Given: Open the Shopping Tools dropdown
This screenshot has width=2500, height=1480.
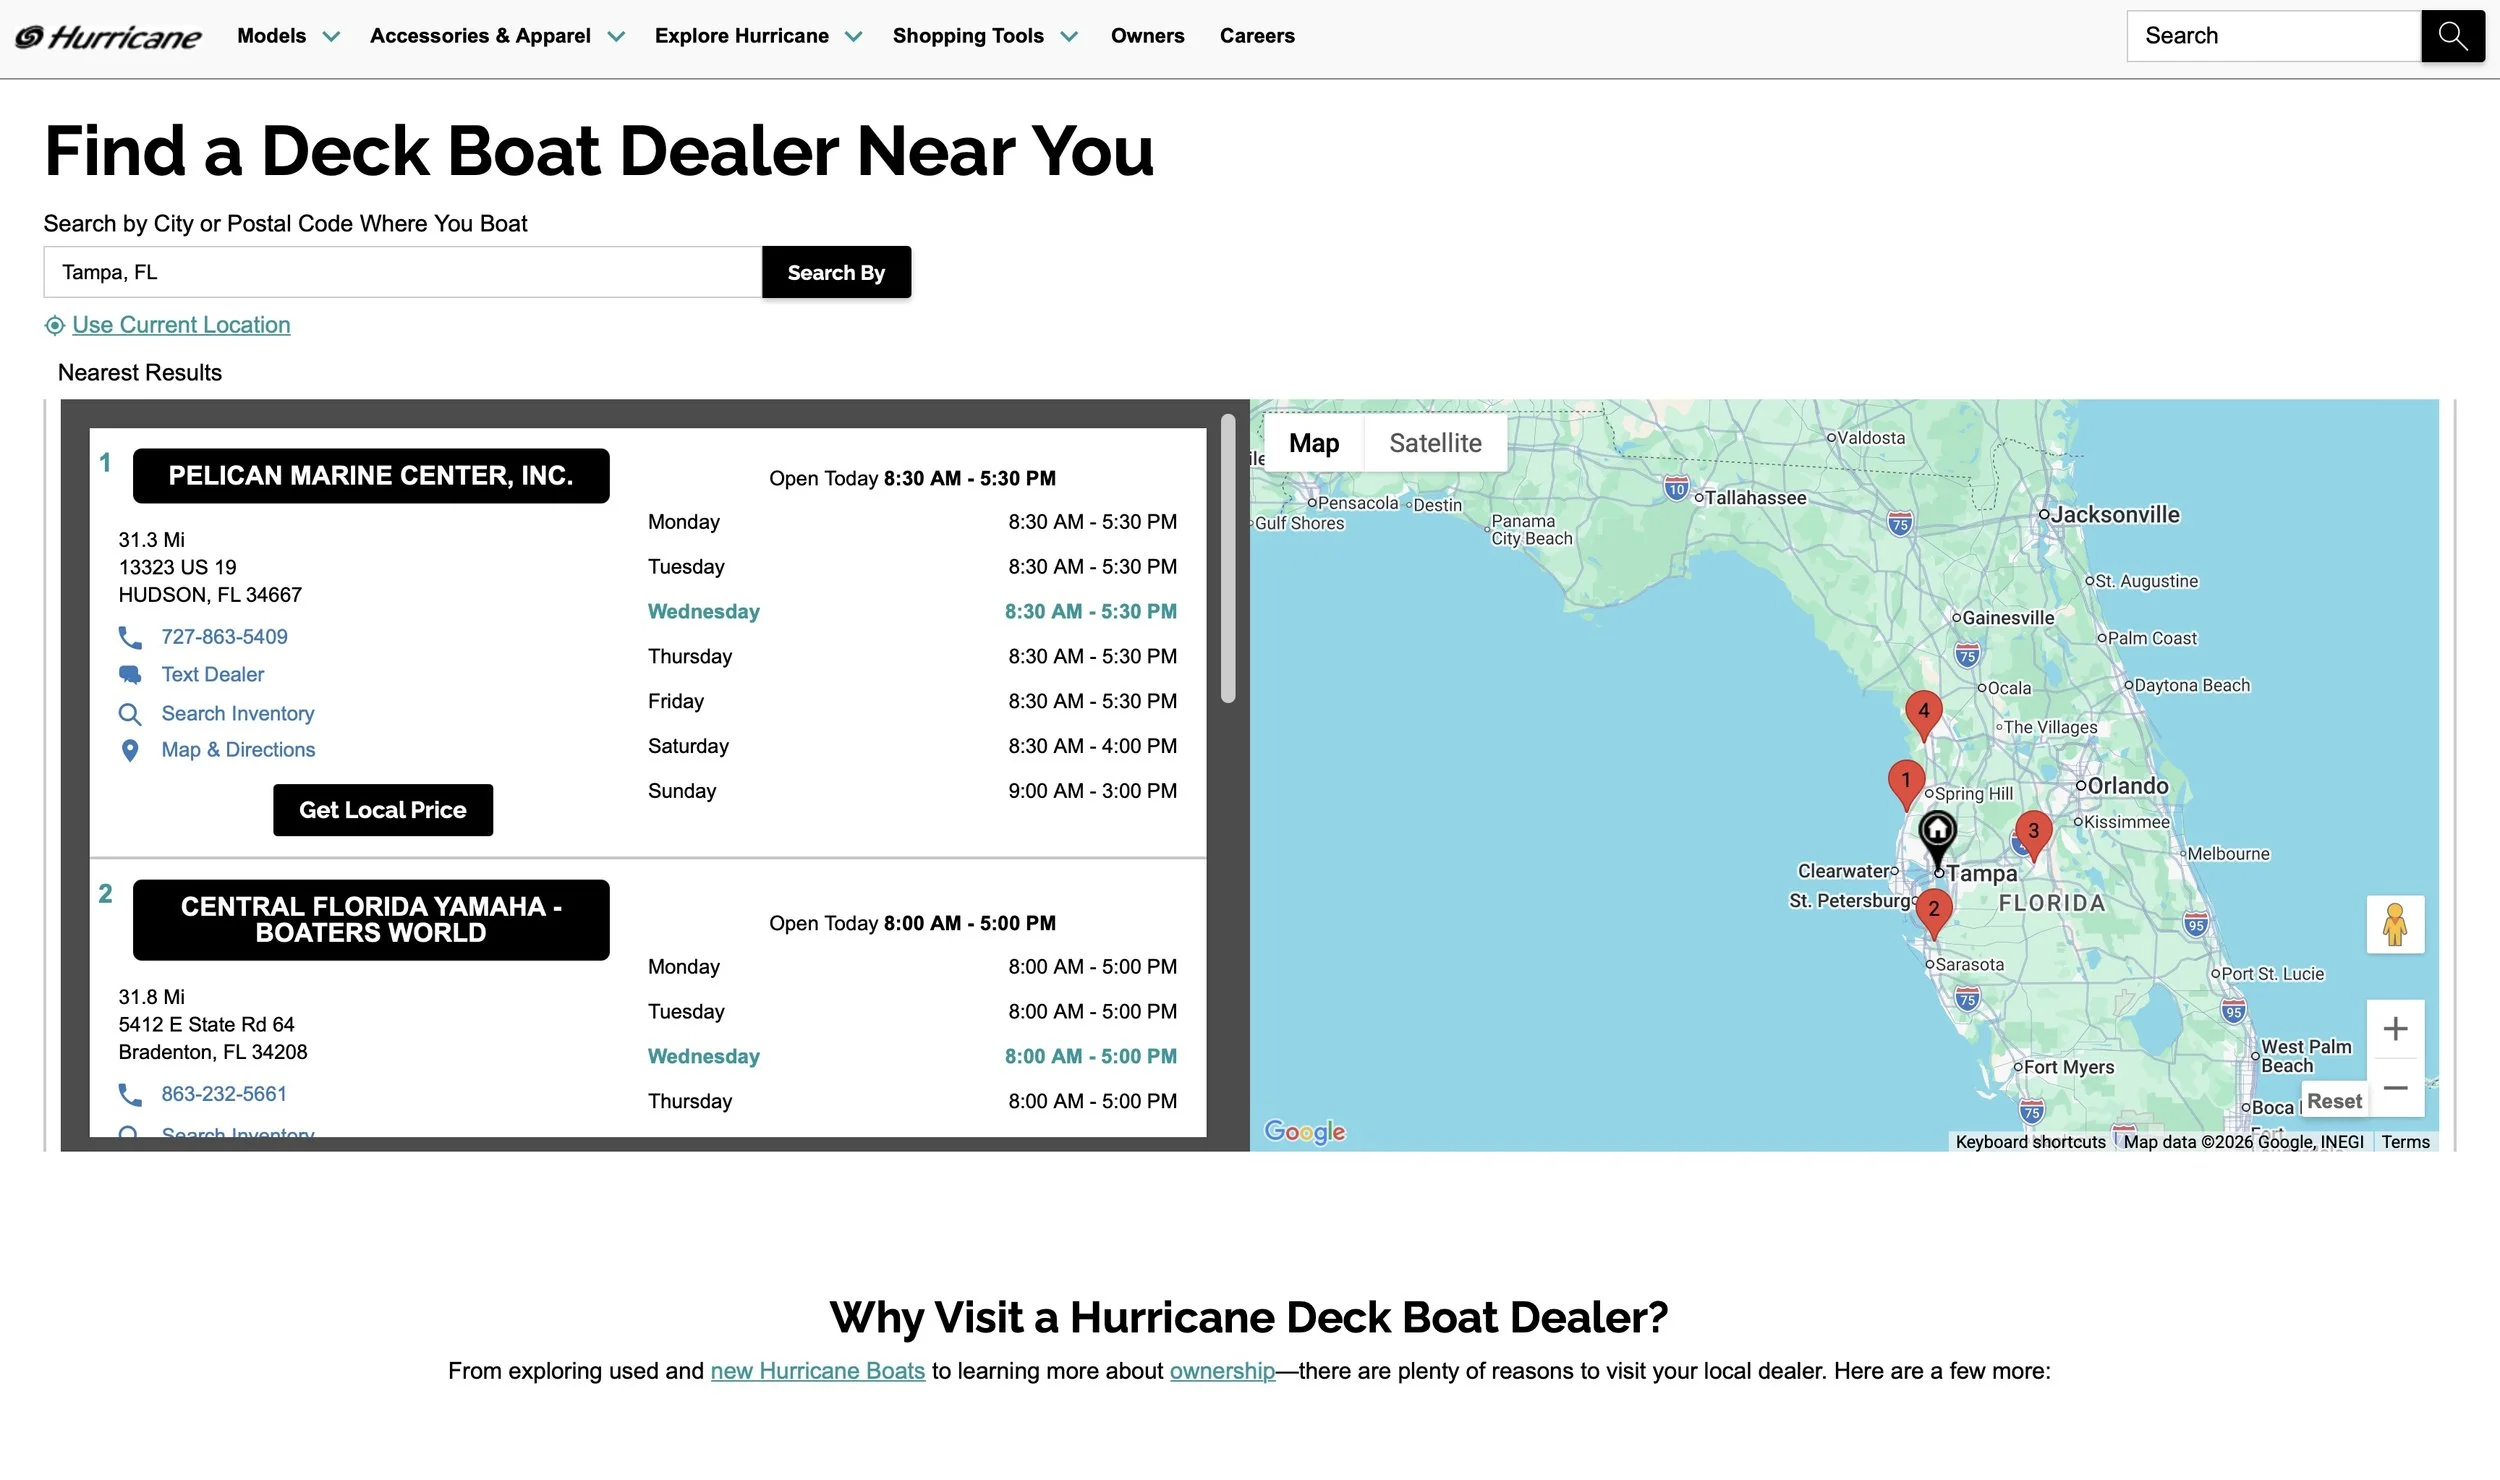Looking at the screenshot, I should tap(984, 36).
